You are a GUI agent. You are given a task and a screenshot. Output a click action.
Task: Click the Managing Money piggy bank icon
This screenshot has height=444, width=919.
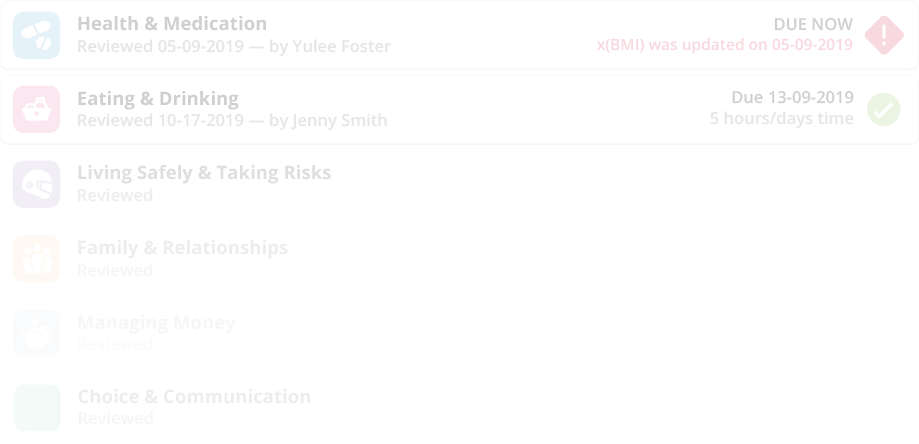36,333
